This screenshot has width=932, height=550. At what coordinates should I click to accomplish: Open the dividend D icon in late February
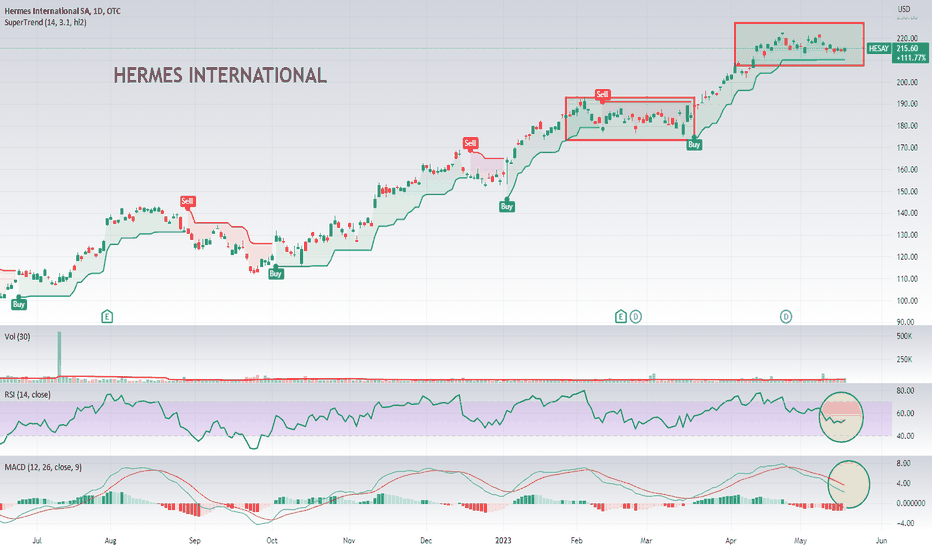635,316
